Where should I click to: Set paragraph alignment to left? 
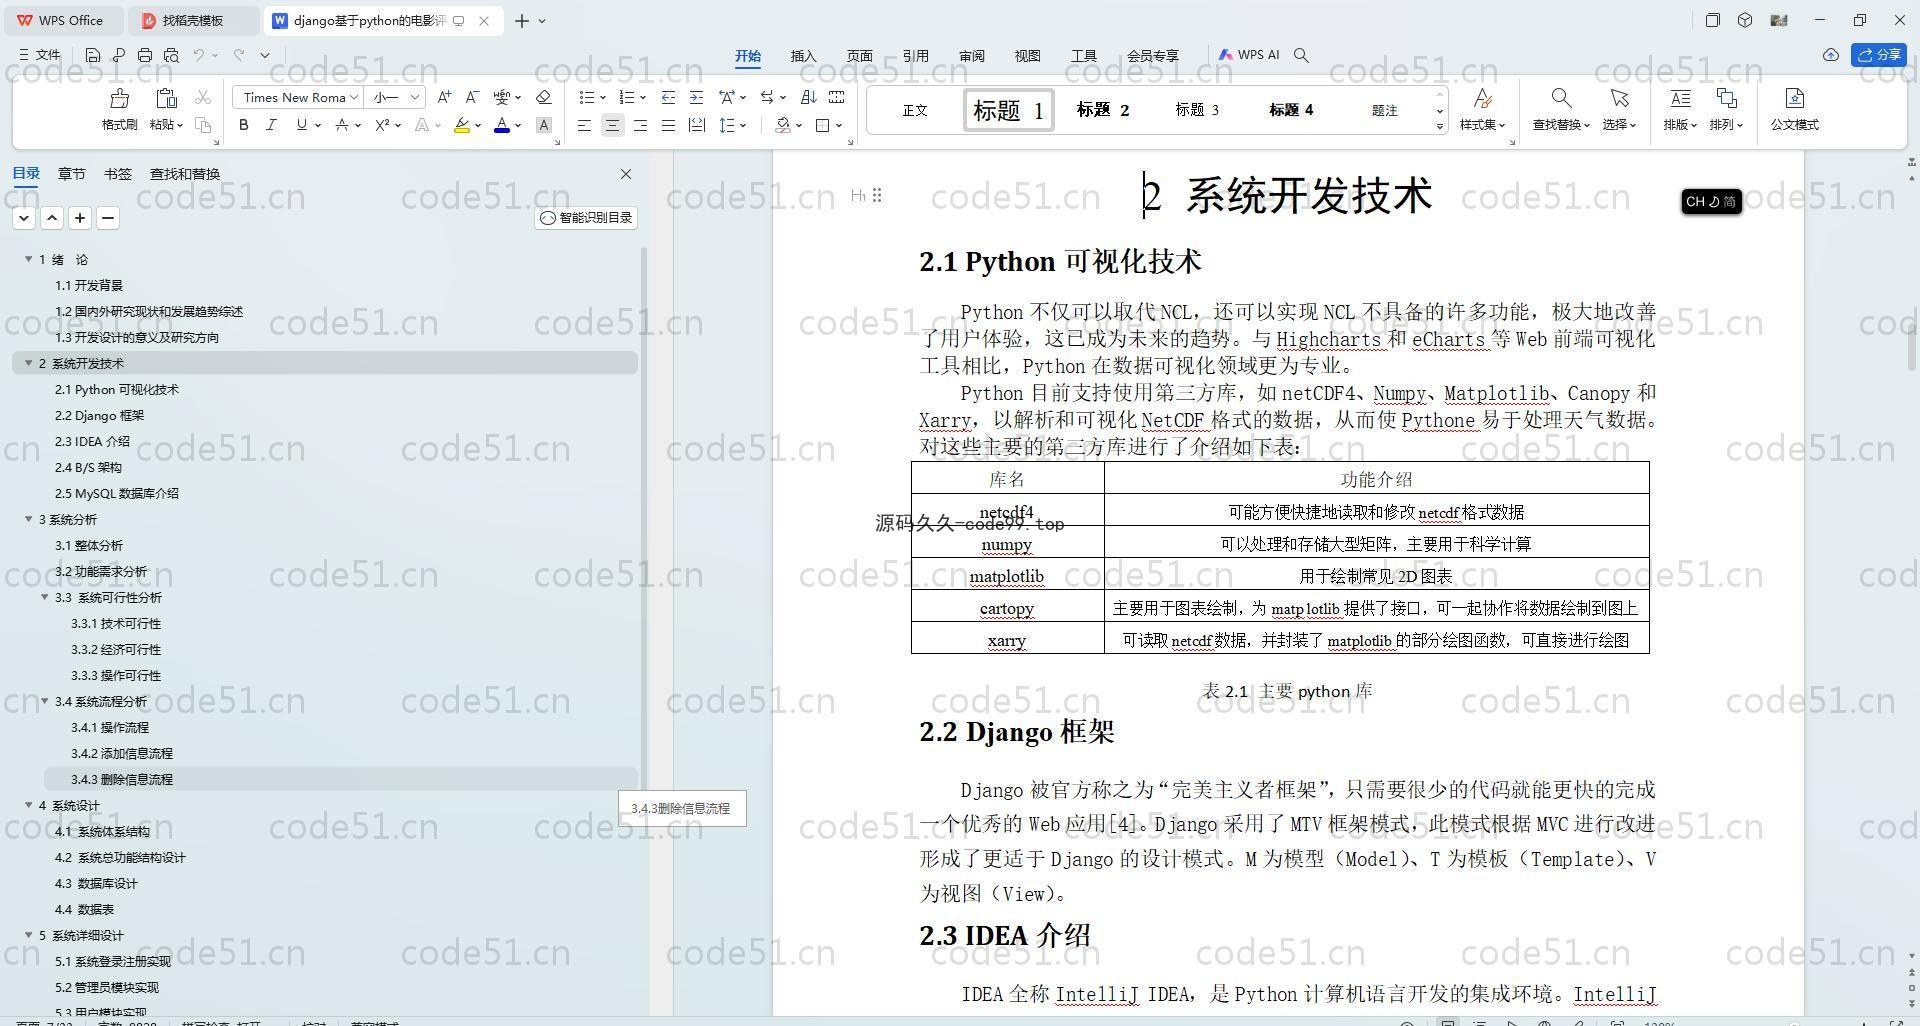(584, 125)
